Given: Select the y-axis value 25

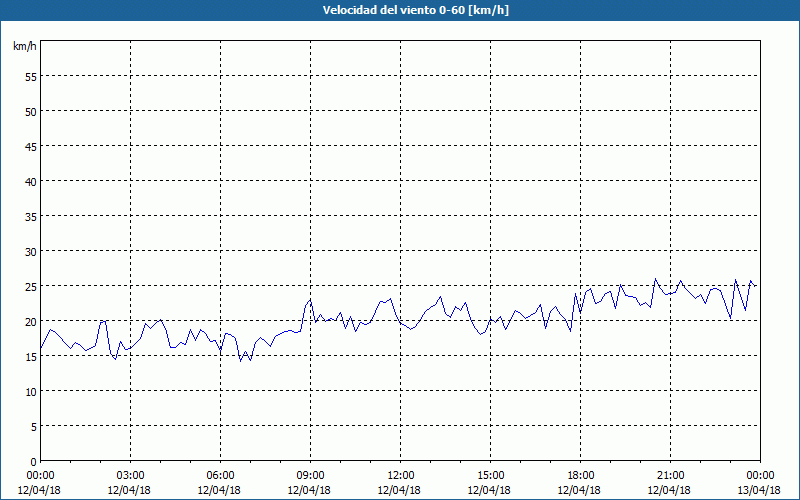Looking at the screenshot, I should (31, 286).
